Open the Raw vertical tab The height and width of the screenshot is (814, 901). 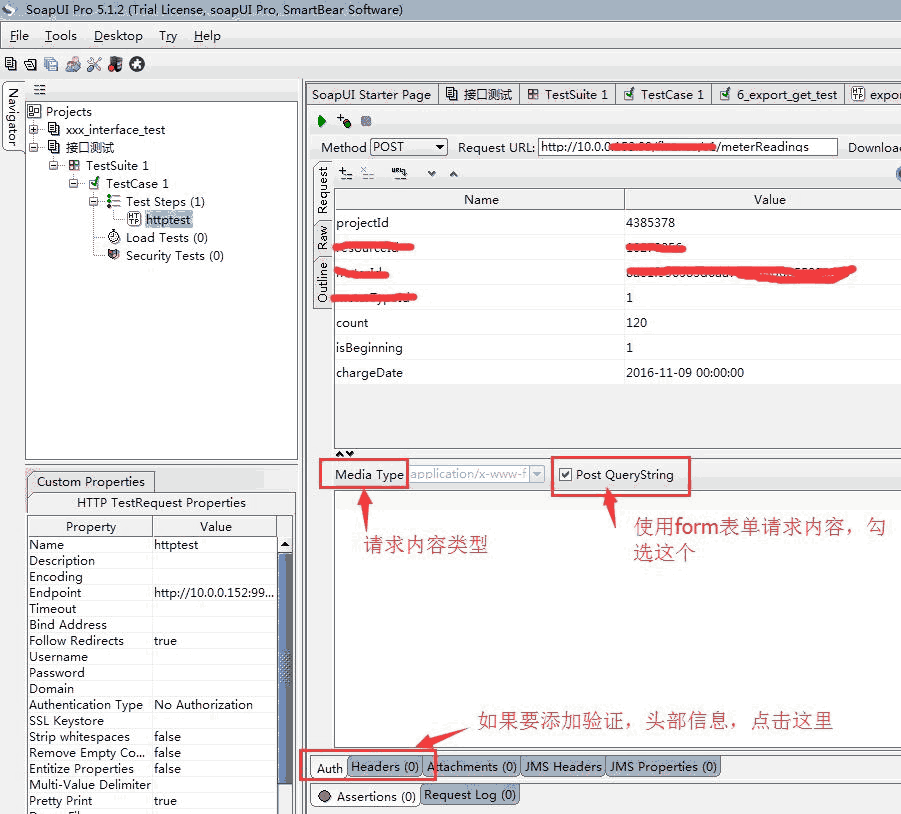point(323,237)
